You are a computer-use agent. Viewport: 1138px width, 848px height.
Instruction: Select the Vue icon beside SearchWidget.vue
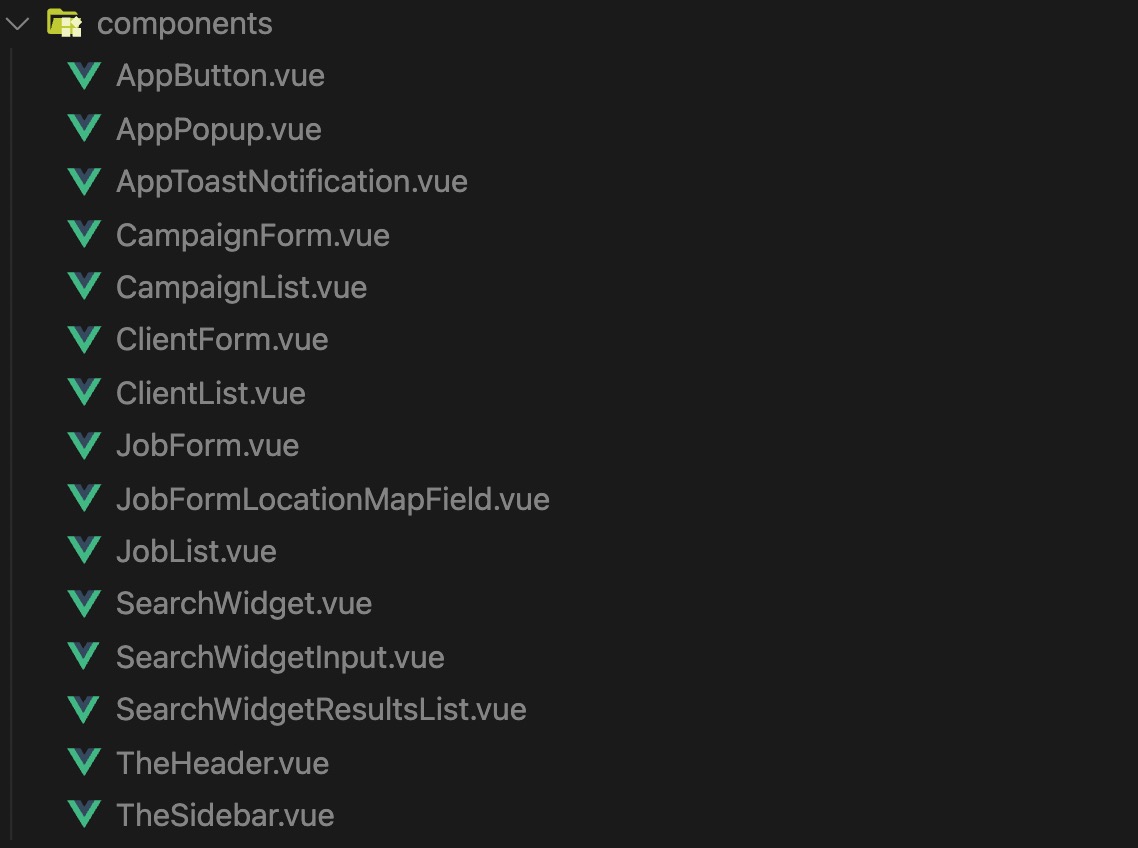pos(84,603)
